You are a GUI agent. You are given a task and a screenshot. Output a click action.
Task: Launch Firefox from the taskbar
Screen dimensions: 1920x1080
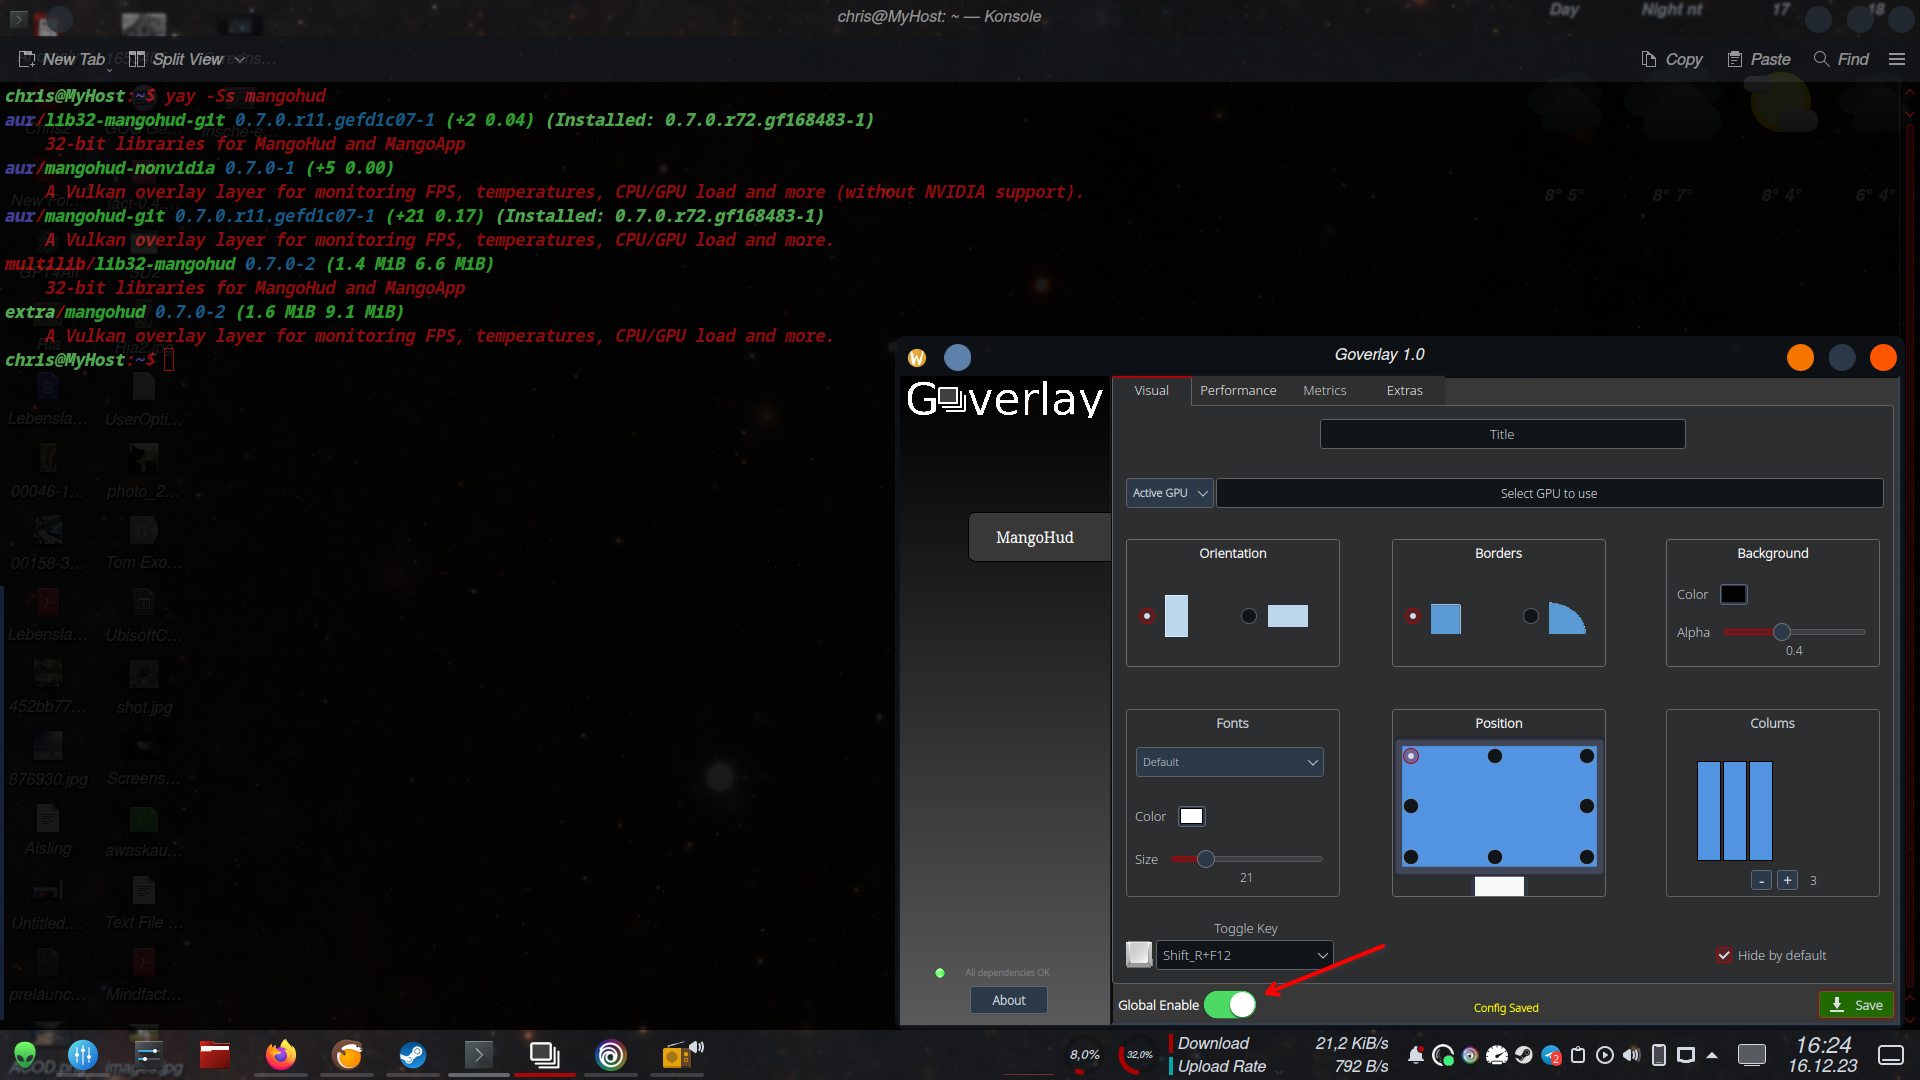[281, 1055]
